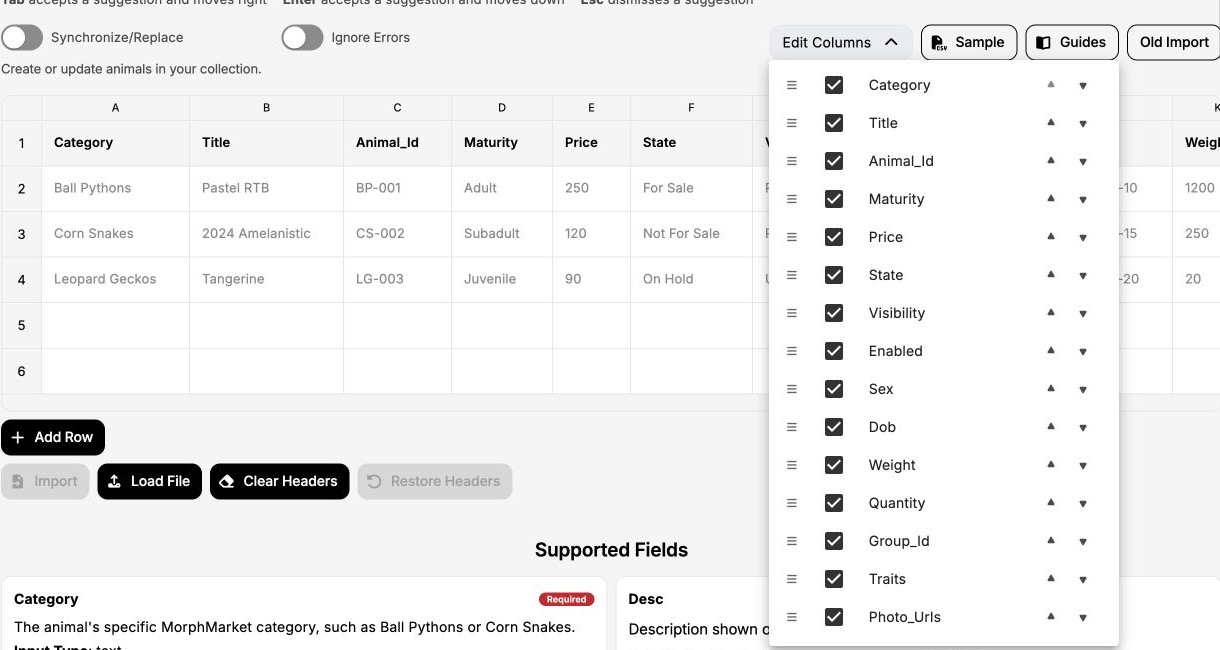Click the drag handle for Enabled column
The width and height of the screenshot is (1220, 650).
point(792,351)
